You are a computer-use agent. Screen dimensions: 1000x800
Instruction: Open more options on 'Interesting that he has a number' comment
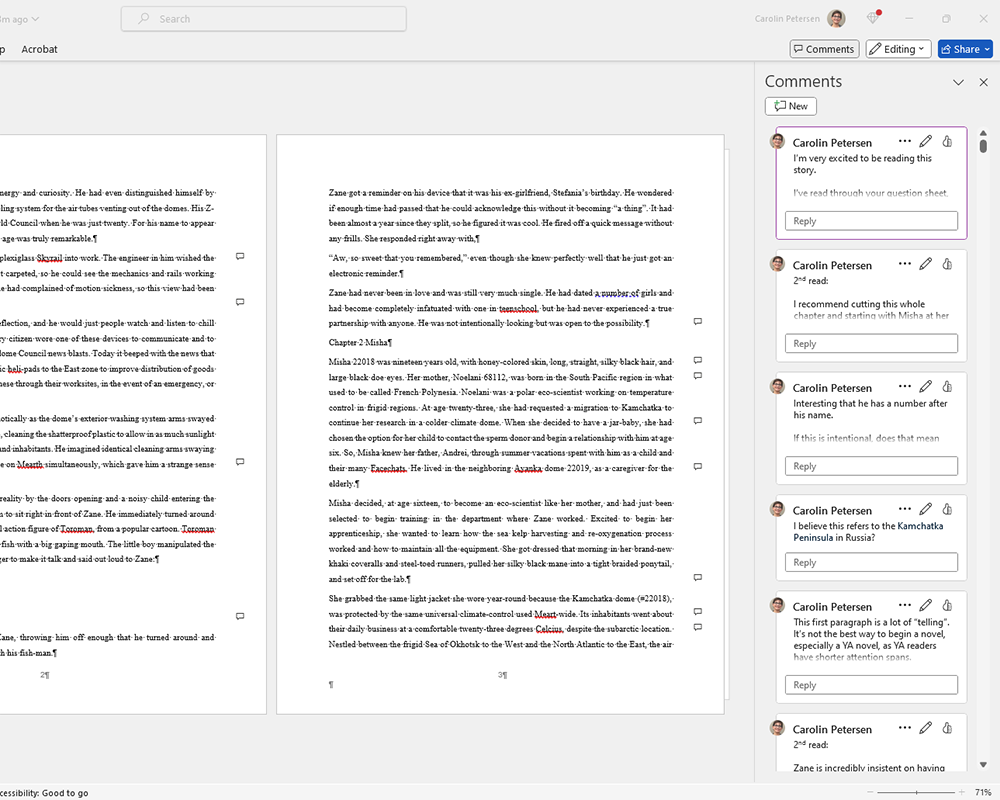pos(904,386)
